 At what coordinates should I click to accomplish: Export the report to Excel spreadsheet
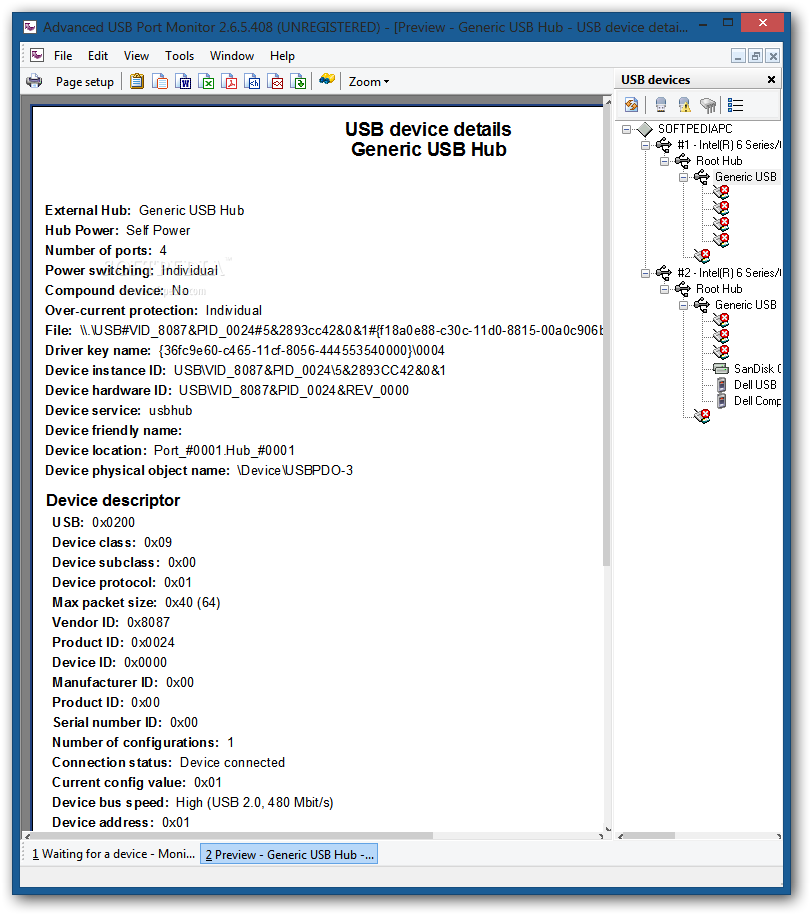207,81
